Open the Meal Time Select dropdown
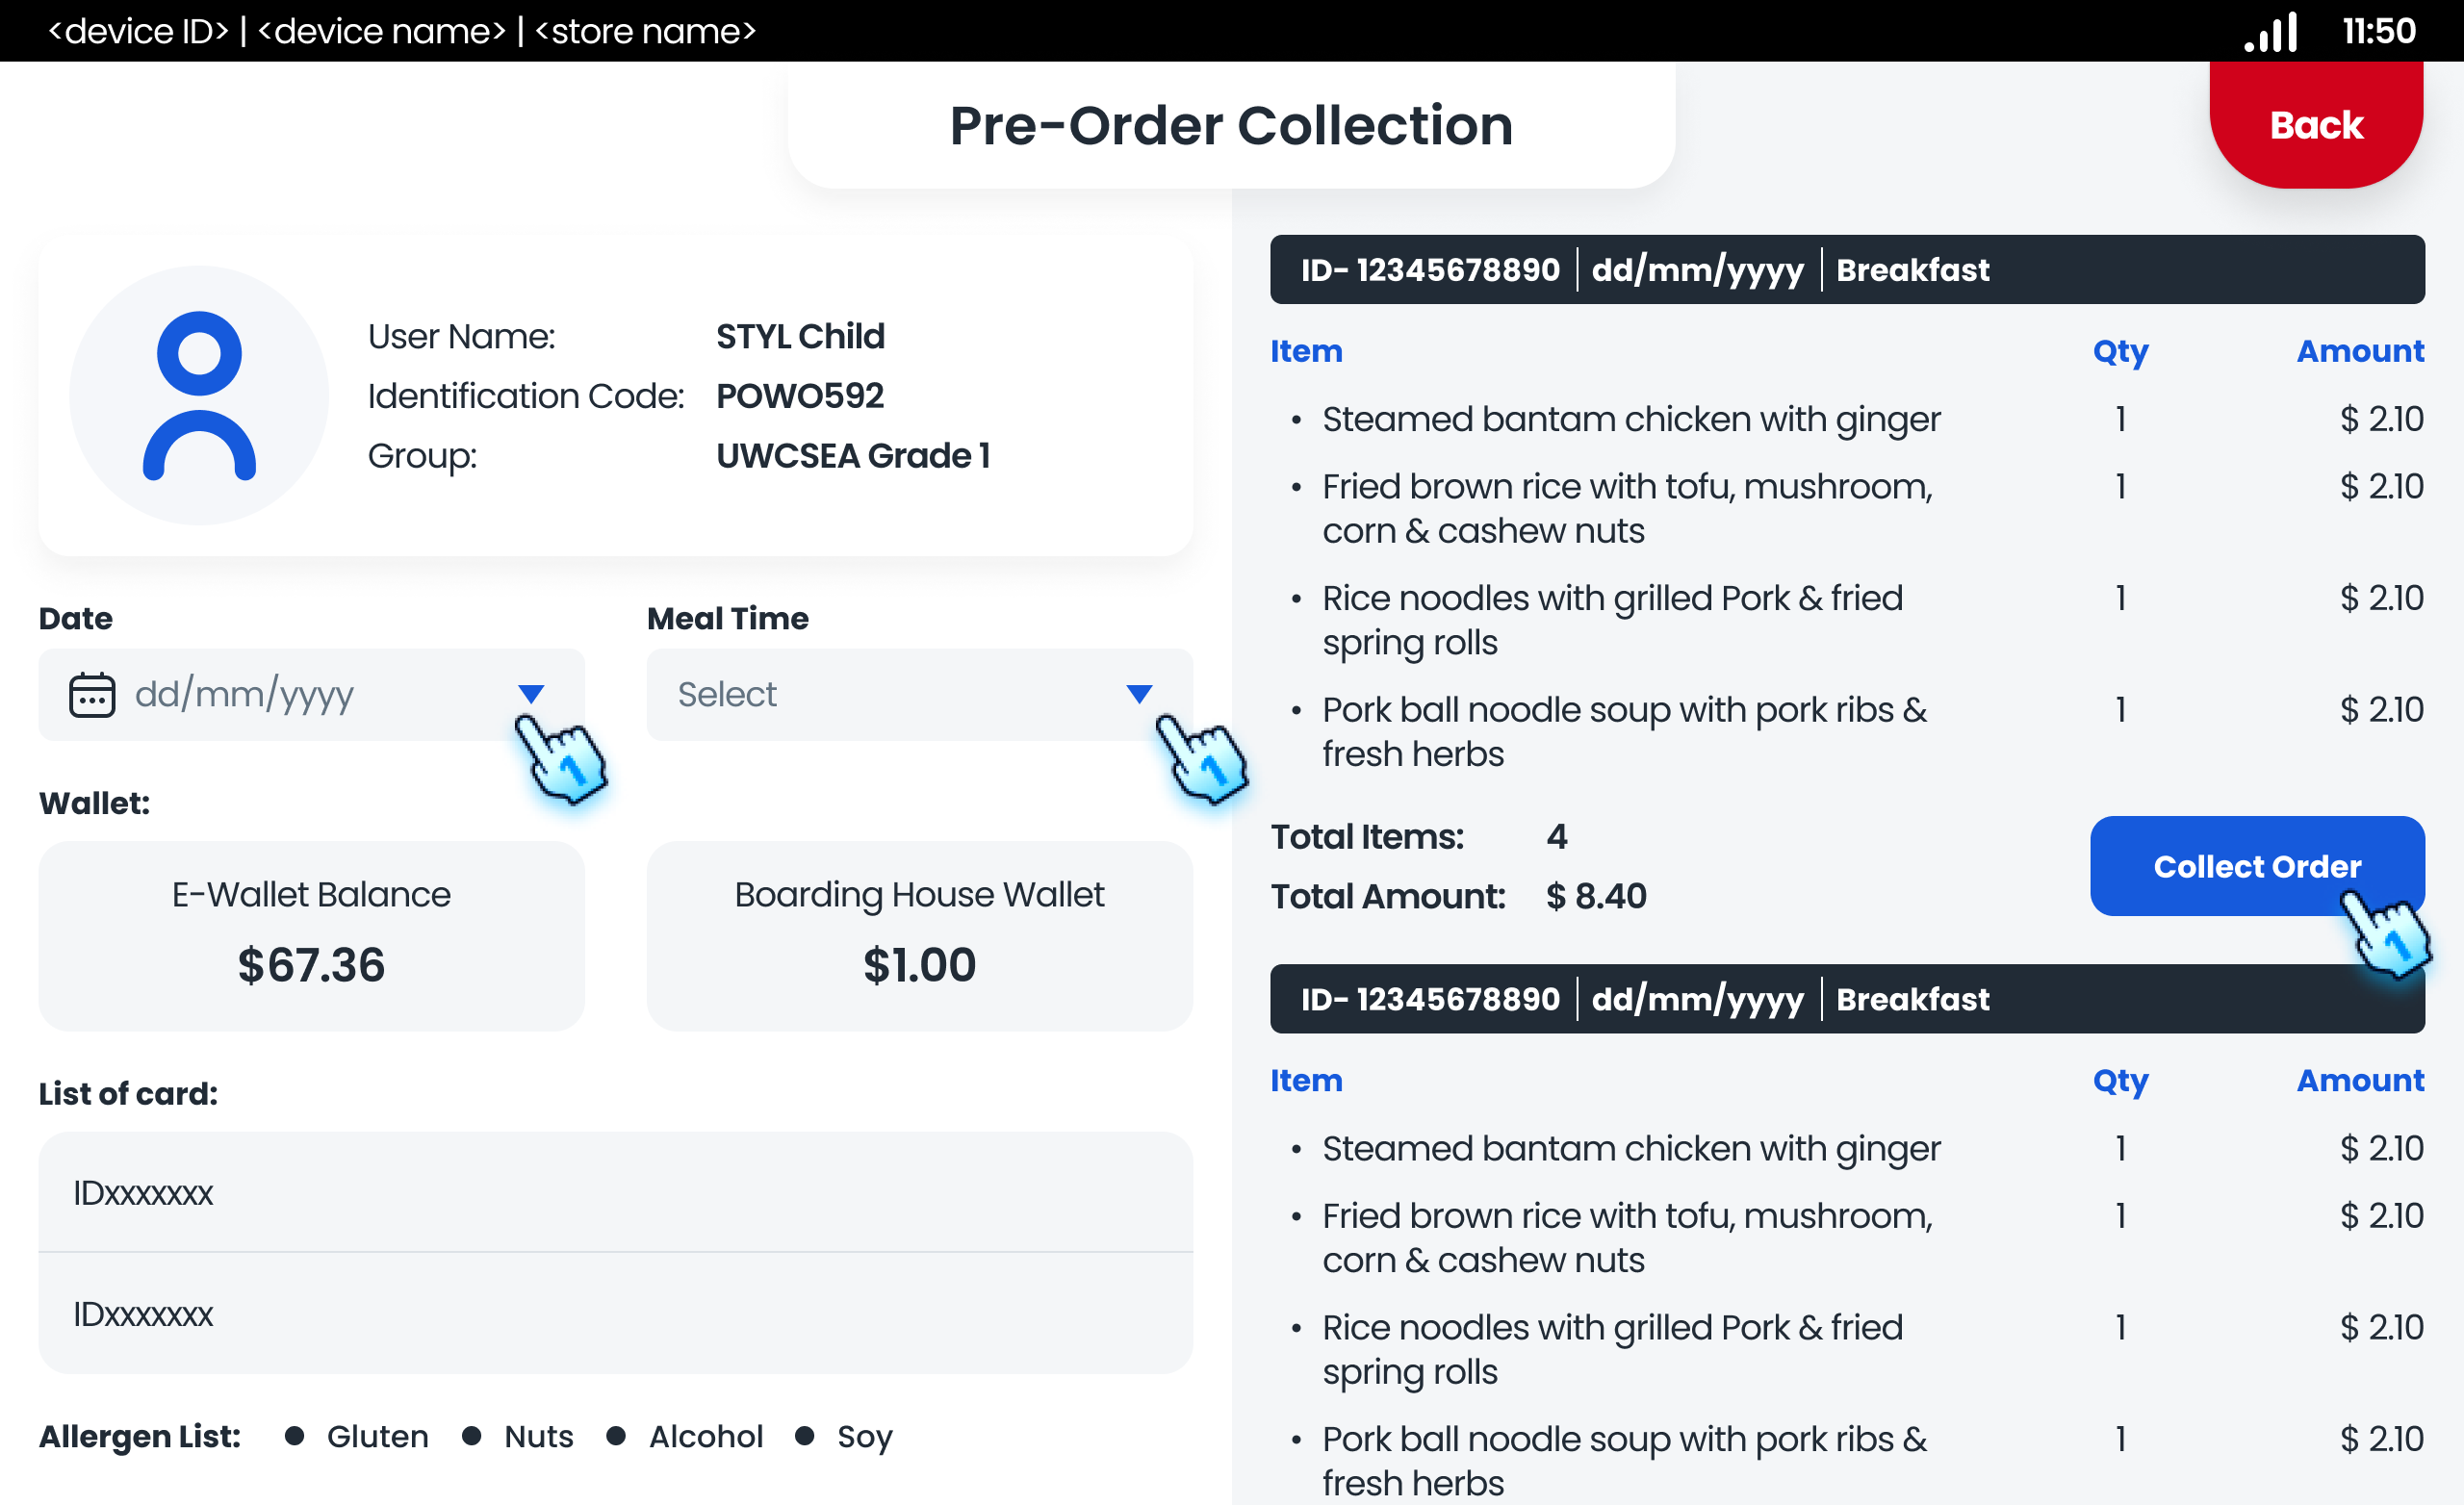This screenshot has height=1505, width=2464. click(1140, 693)
